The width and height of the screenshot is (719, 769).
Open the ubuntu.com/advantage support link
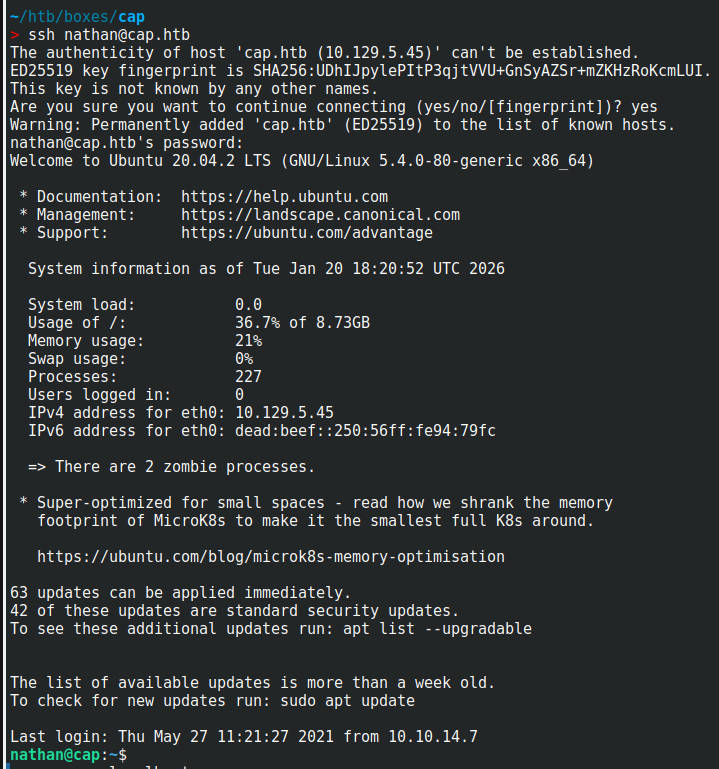point(307,233)
